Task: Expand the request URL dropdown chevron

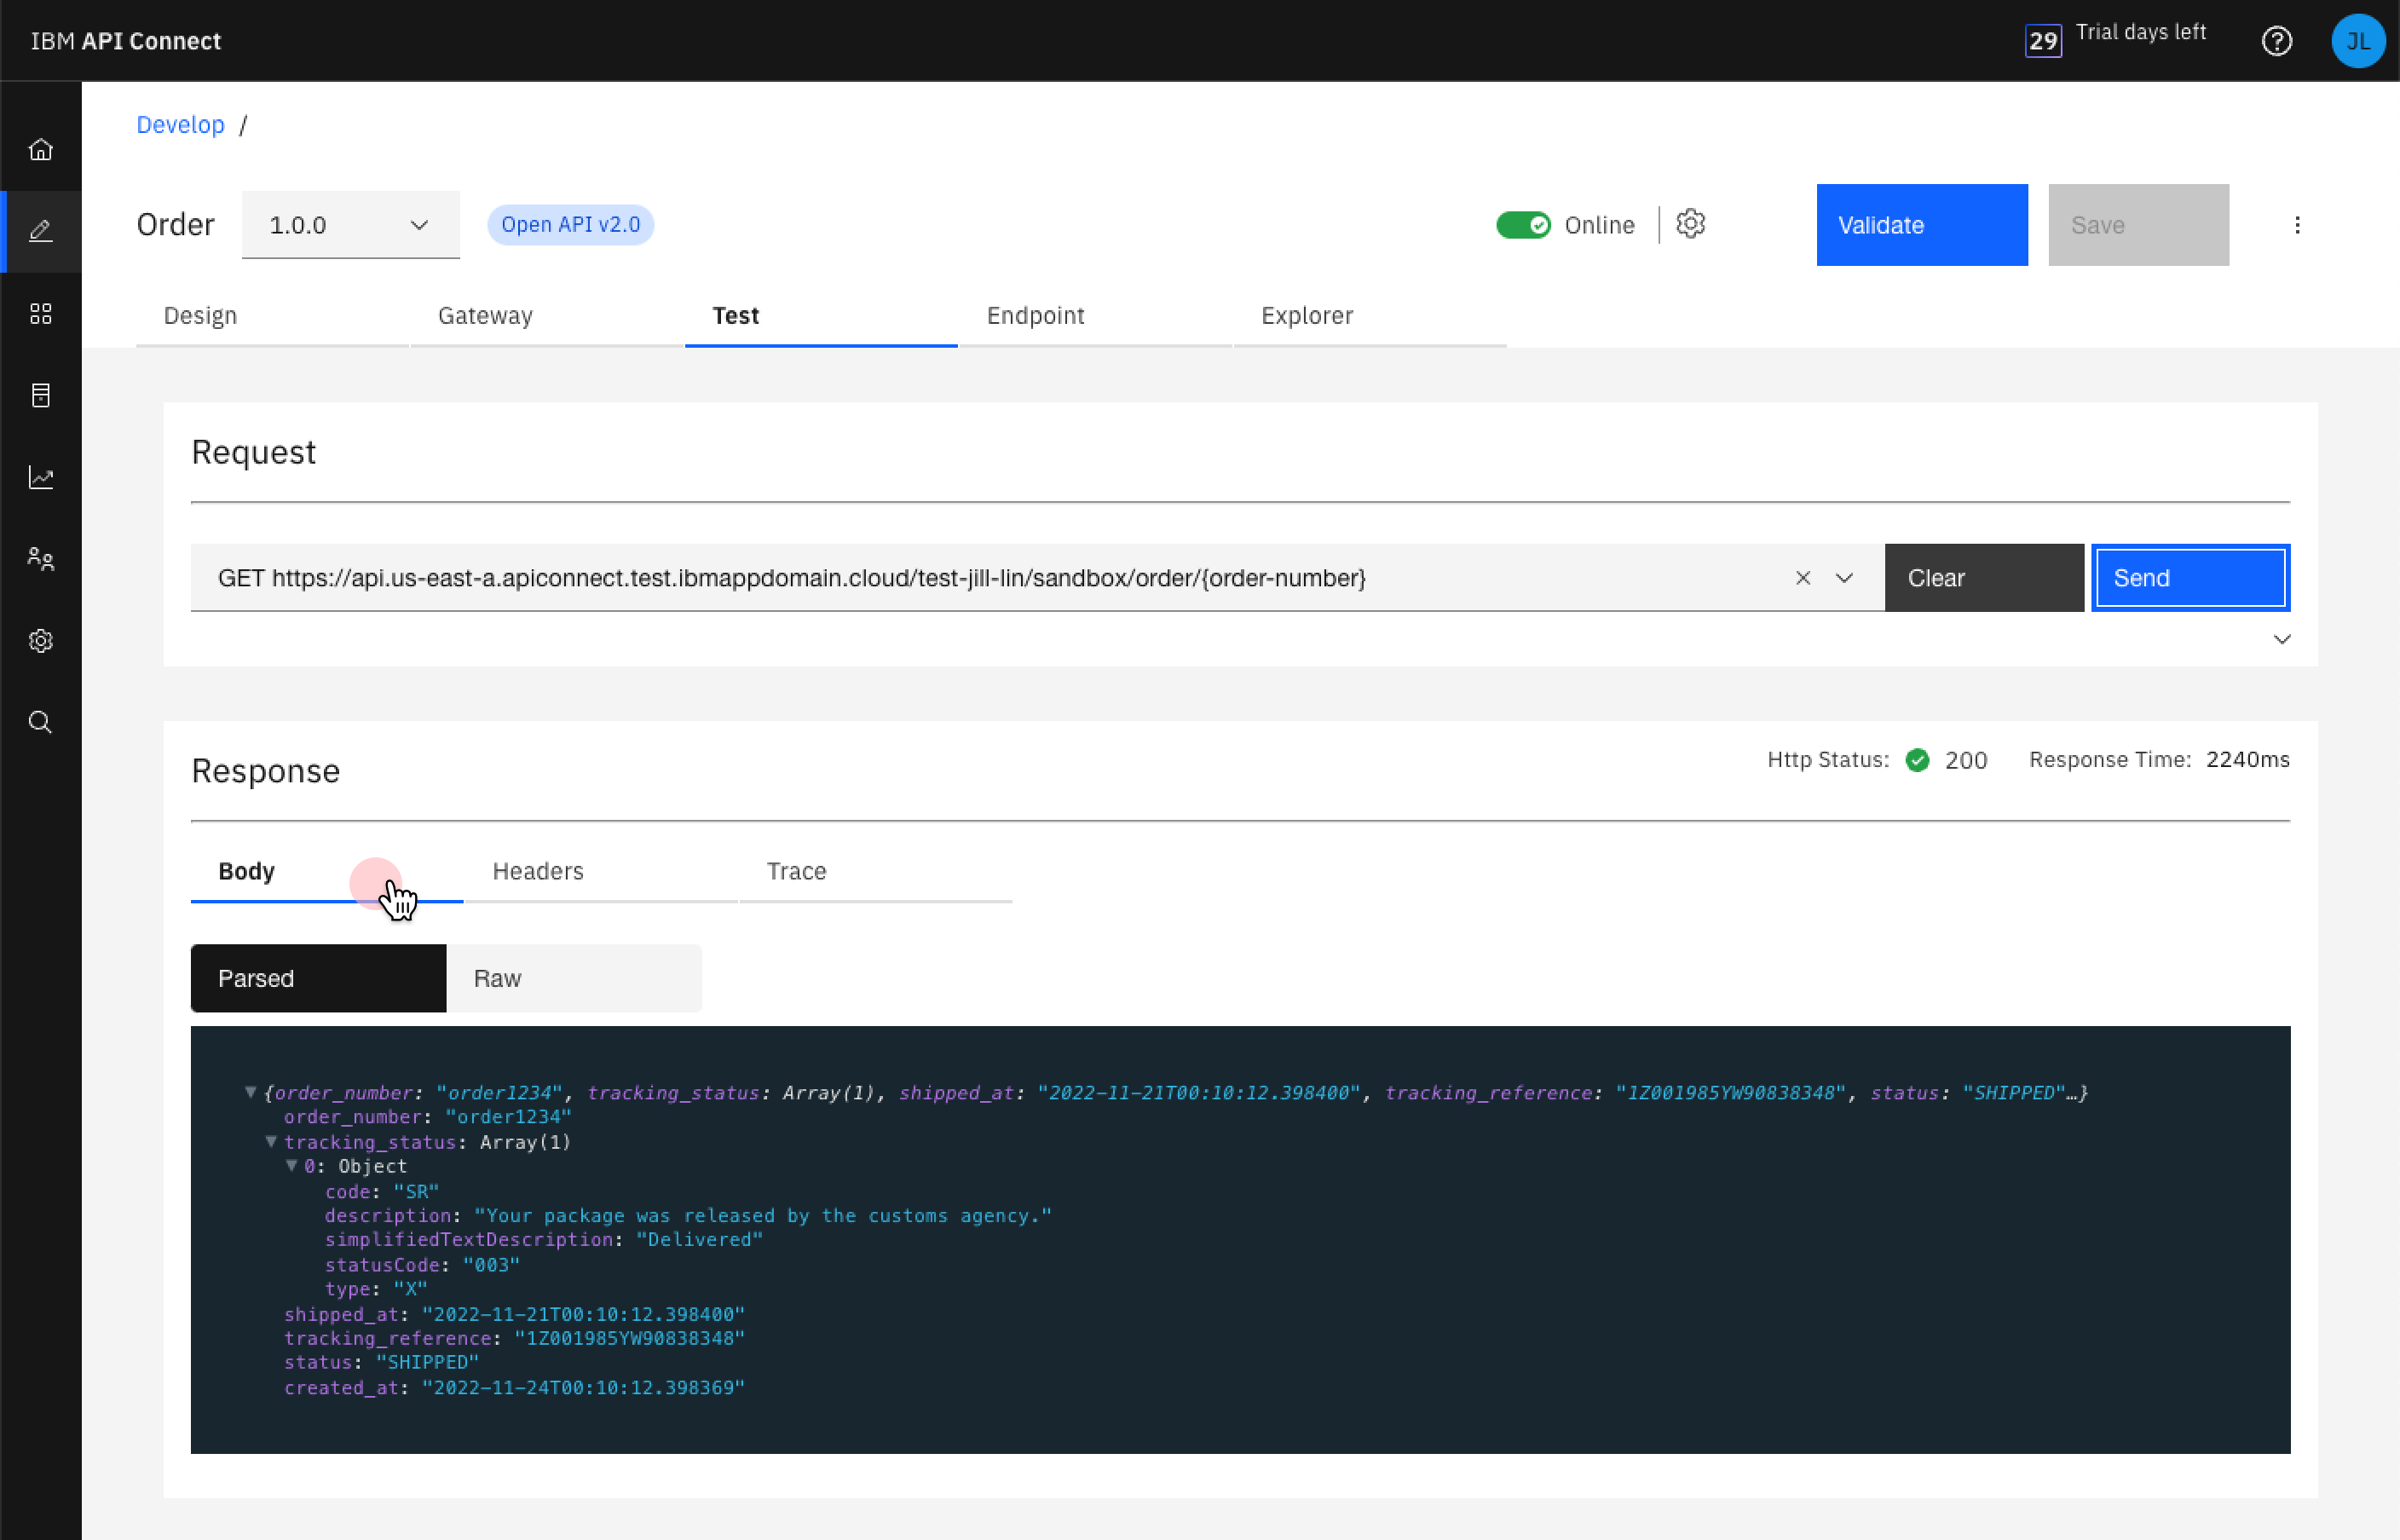Action: [1844, 578]
